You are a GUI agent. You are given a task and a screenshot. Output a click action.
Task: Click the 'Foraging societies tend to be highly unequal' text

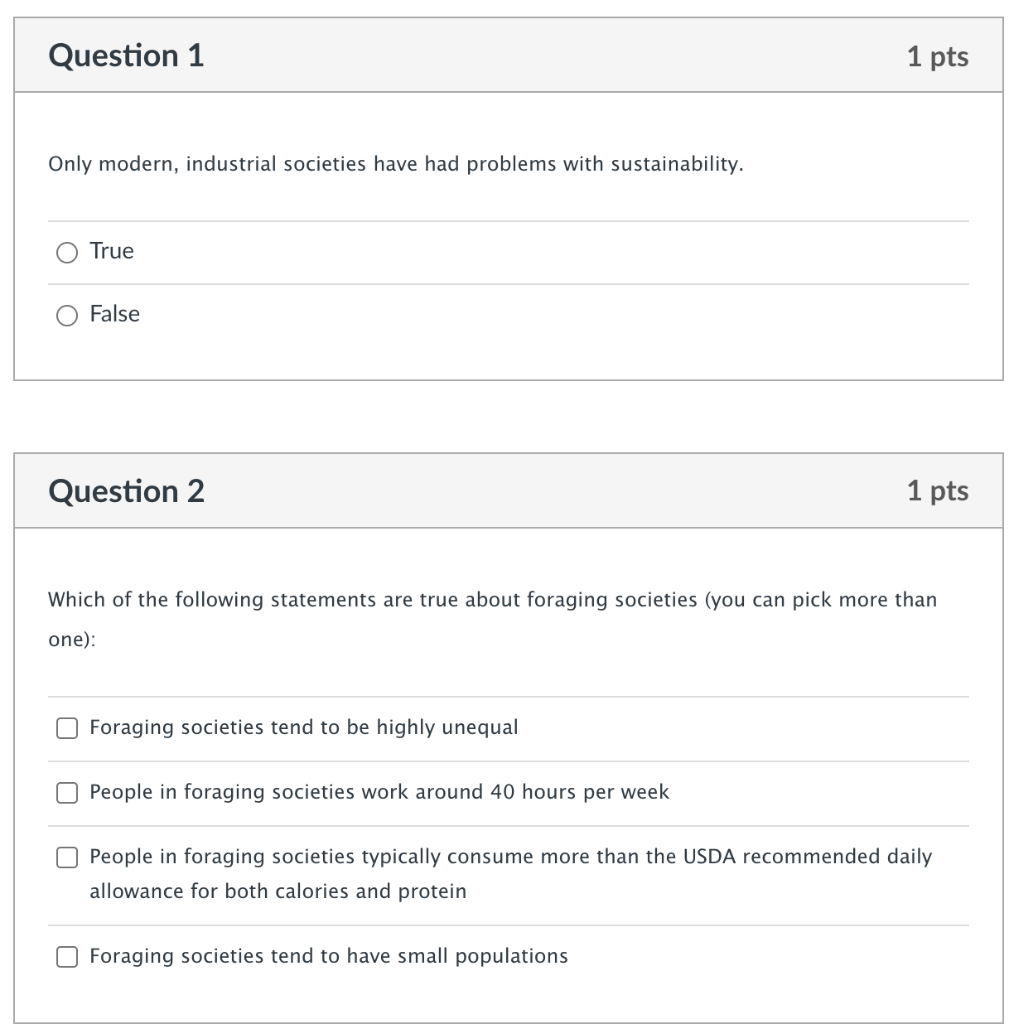click(304, 727)
